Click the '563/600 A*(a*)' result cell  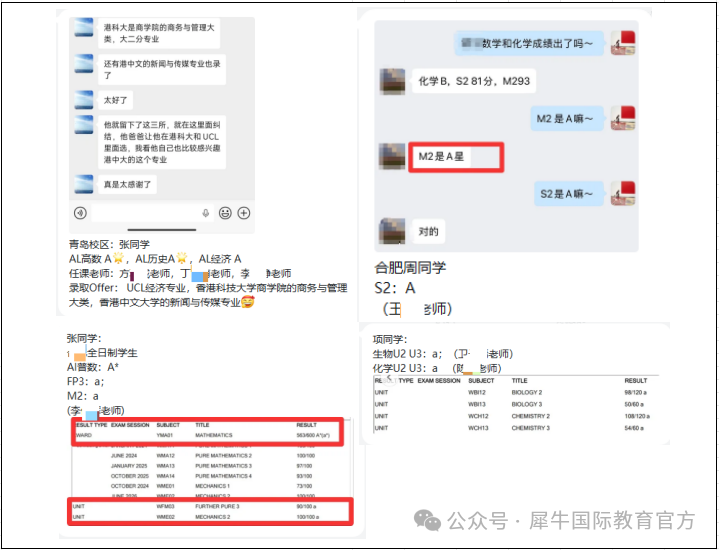[x=313, y=435]
